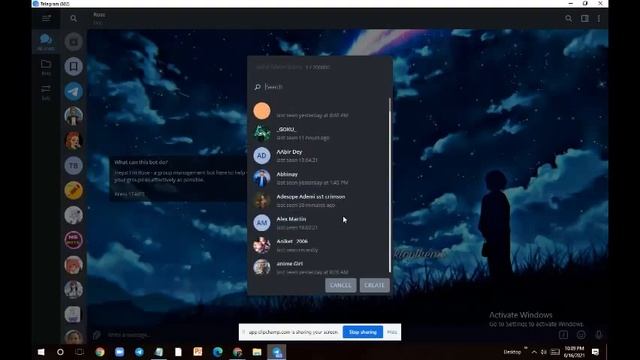The width and height of the screenshot is (640, 360).
Task: Expand the system tray hidden icons arrow
Action: pos(534,352)
